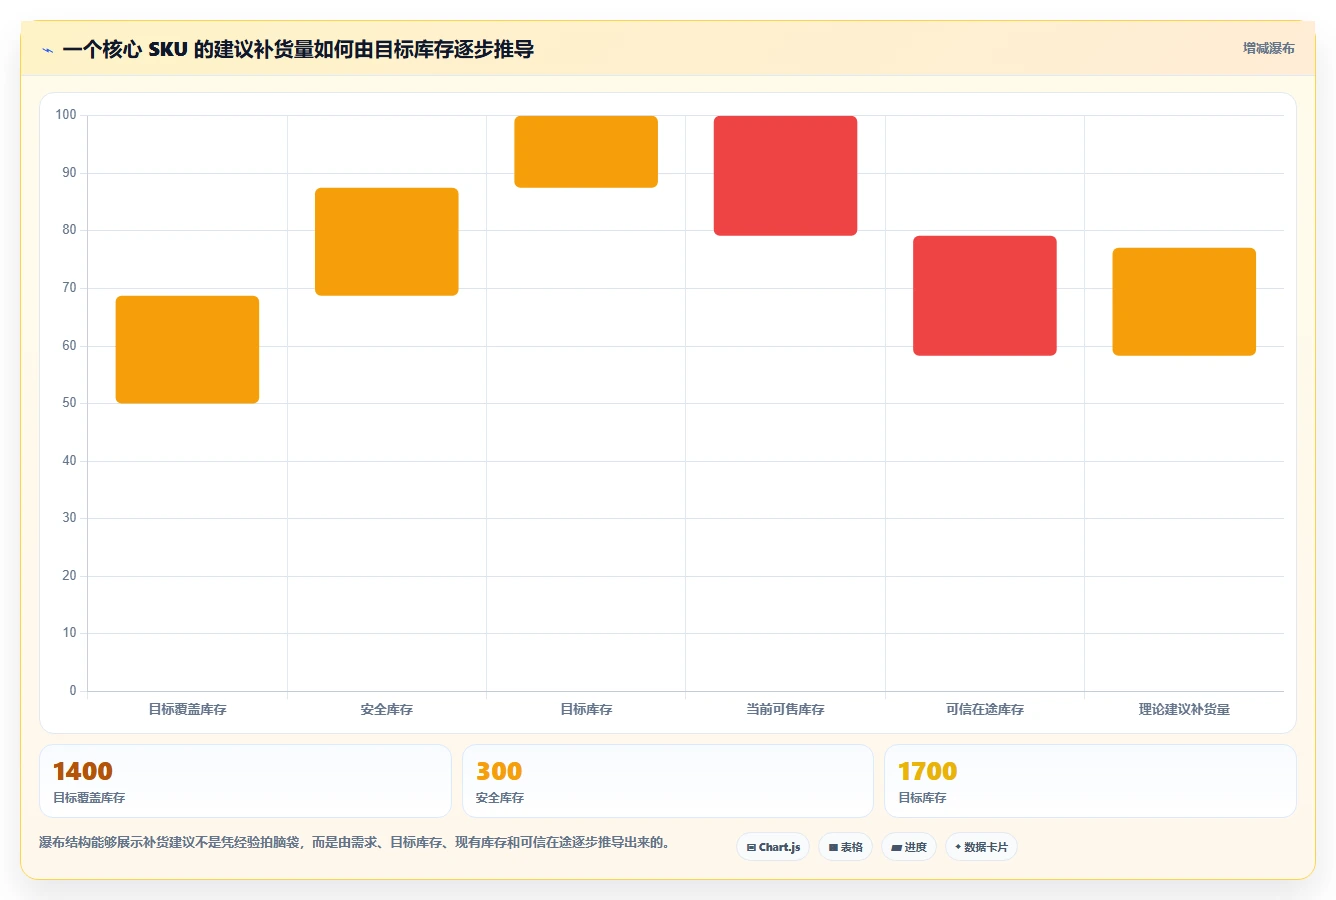This screenshot has height=900, width=1336.
Task: Click the 增减瀑布 badge in the header
Action: 1268,48
